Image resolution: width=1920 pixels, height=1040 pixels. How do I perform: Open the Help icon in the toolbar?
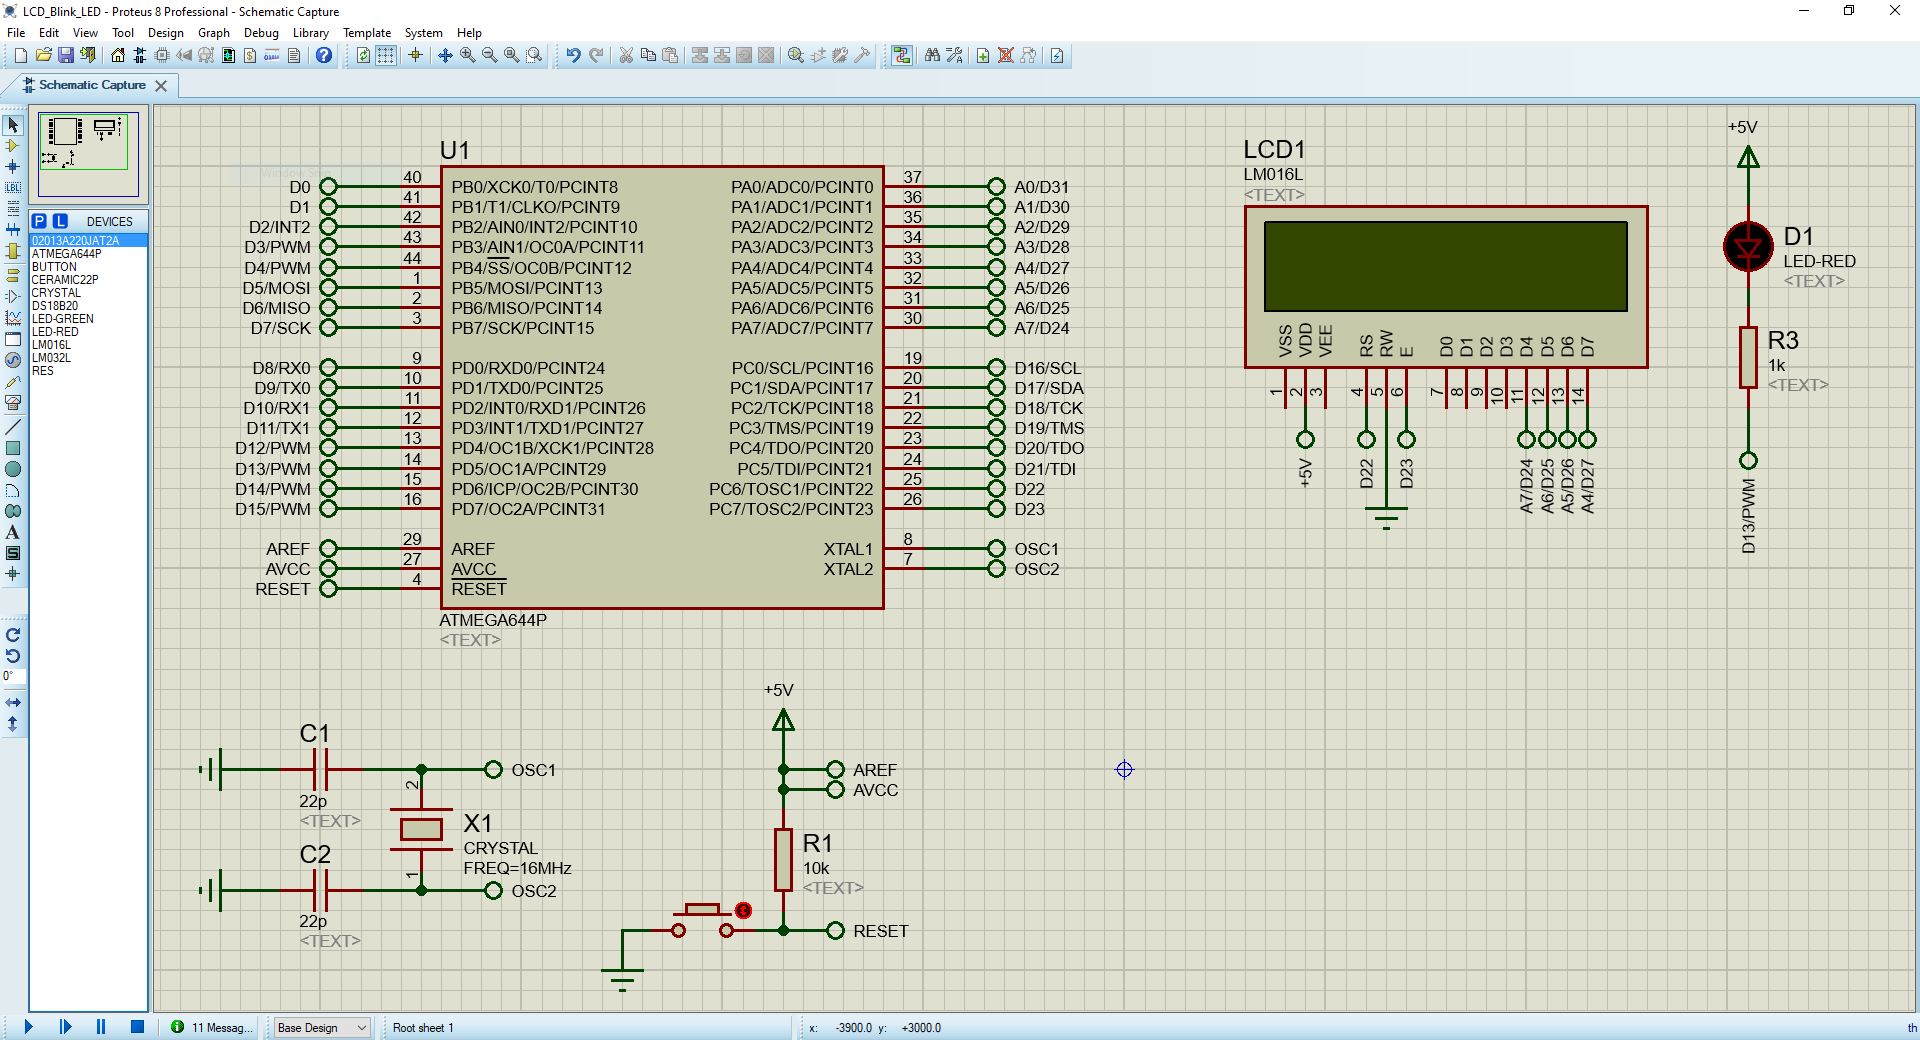(324, 55)
